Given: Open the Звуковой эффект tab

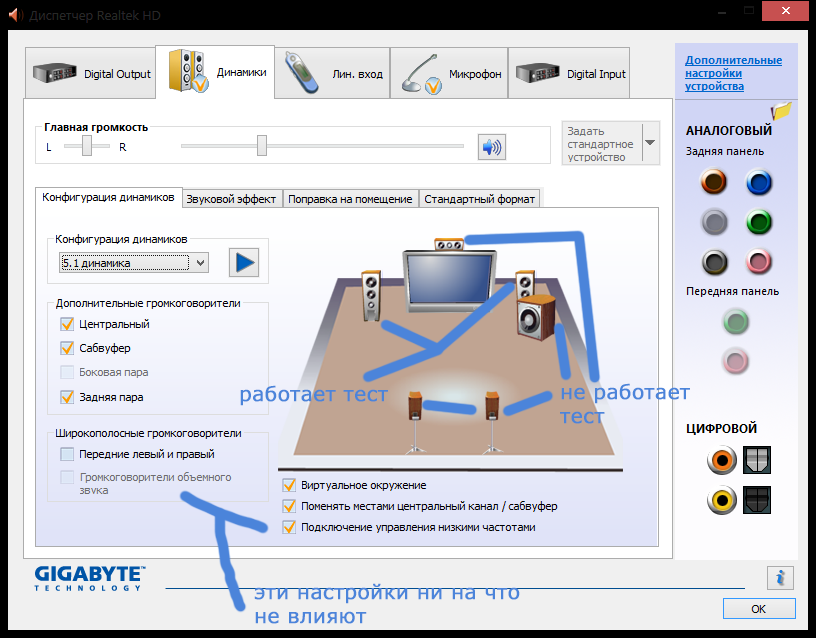Looking at the screenshot, I should (231, 199).
